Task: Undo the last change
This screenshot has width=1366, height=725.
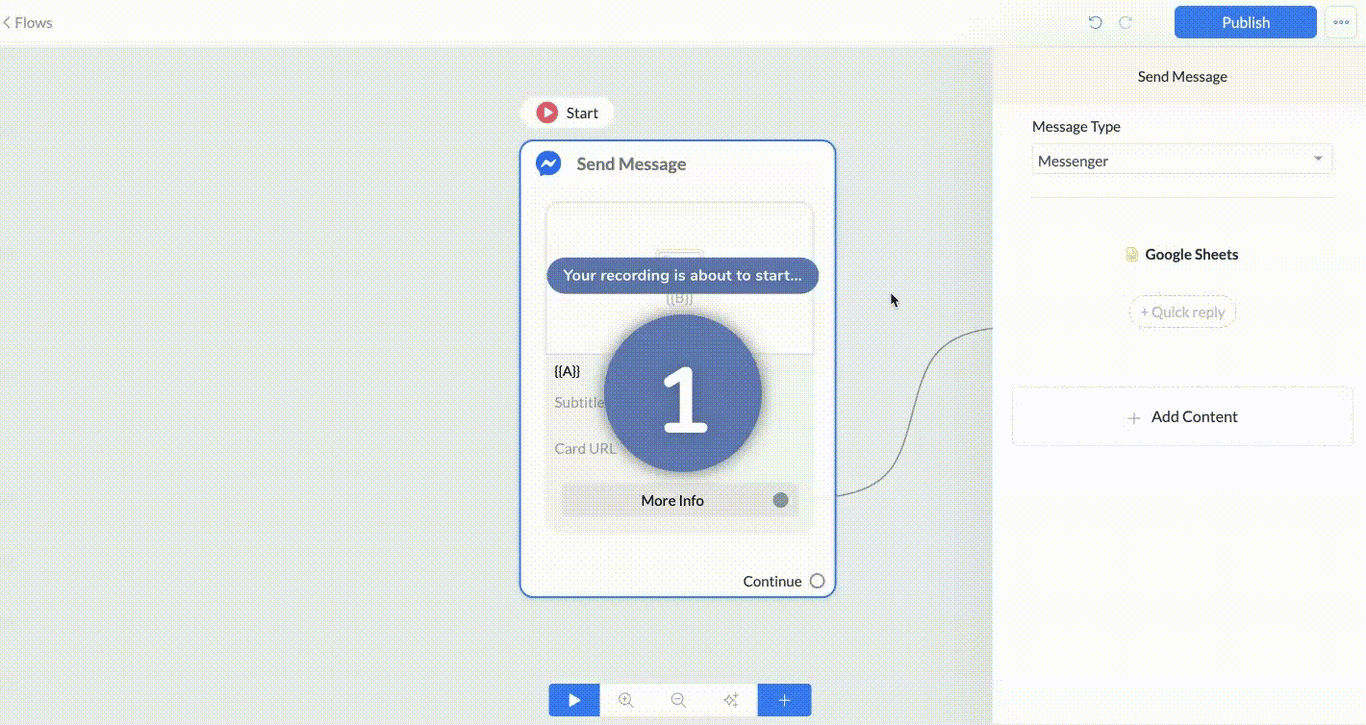Action: 1095,22
